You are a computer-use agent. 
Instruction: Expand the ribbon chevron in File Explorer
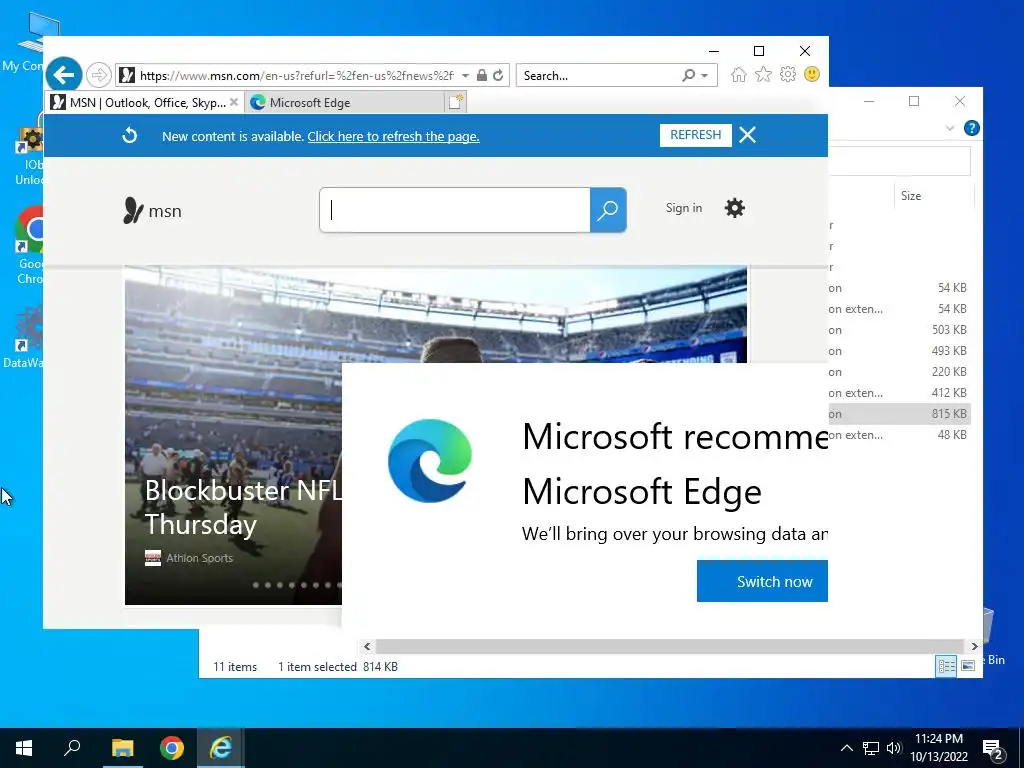pos(950,129)
